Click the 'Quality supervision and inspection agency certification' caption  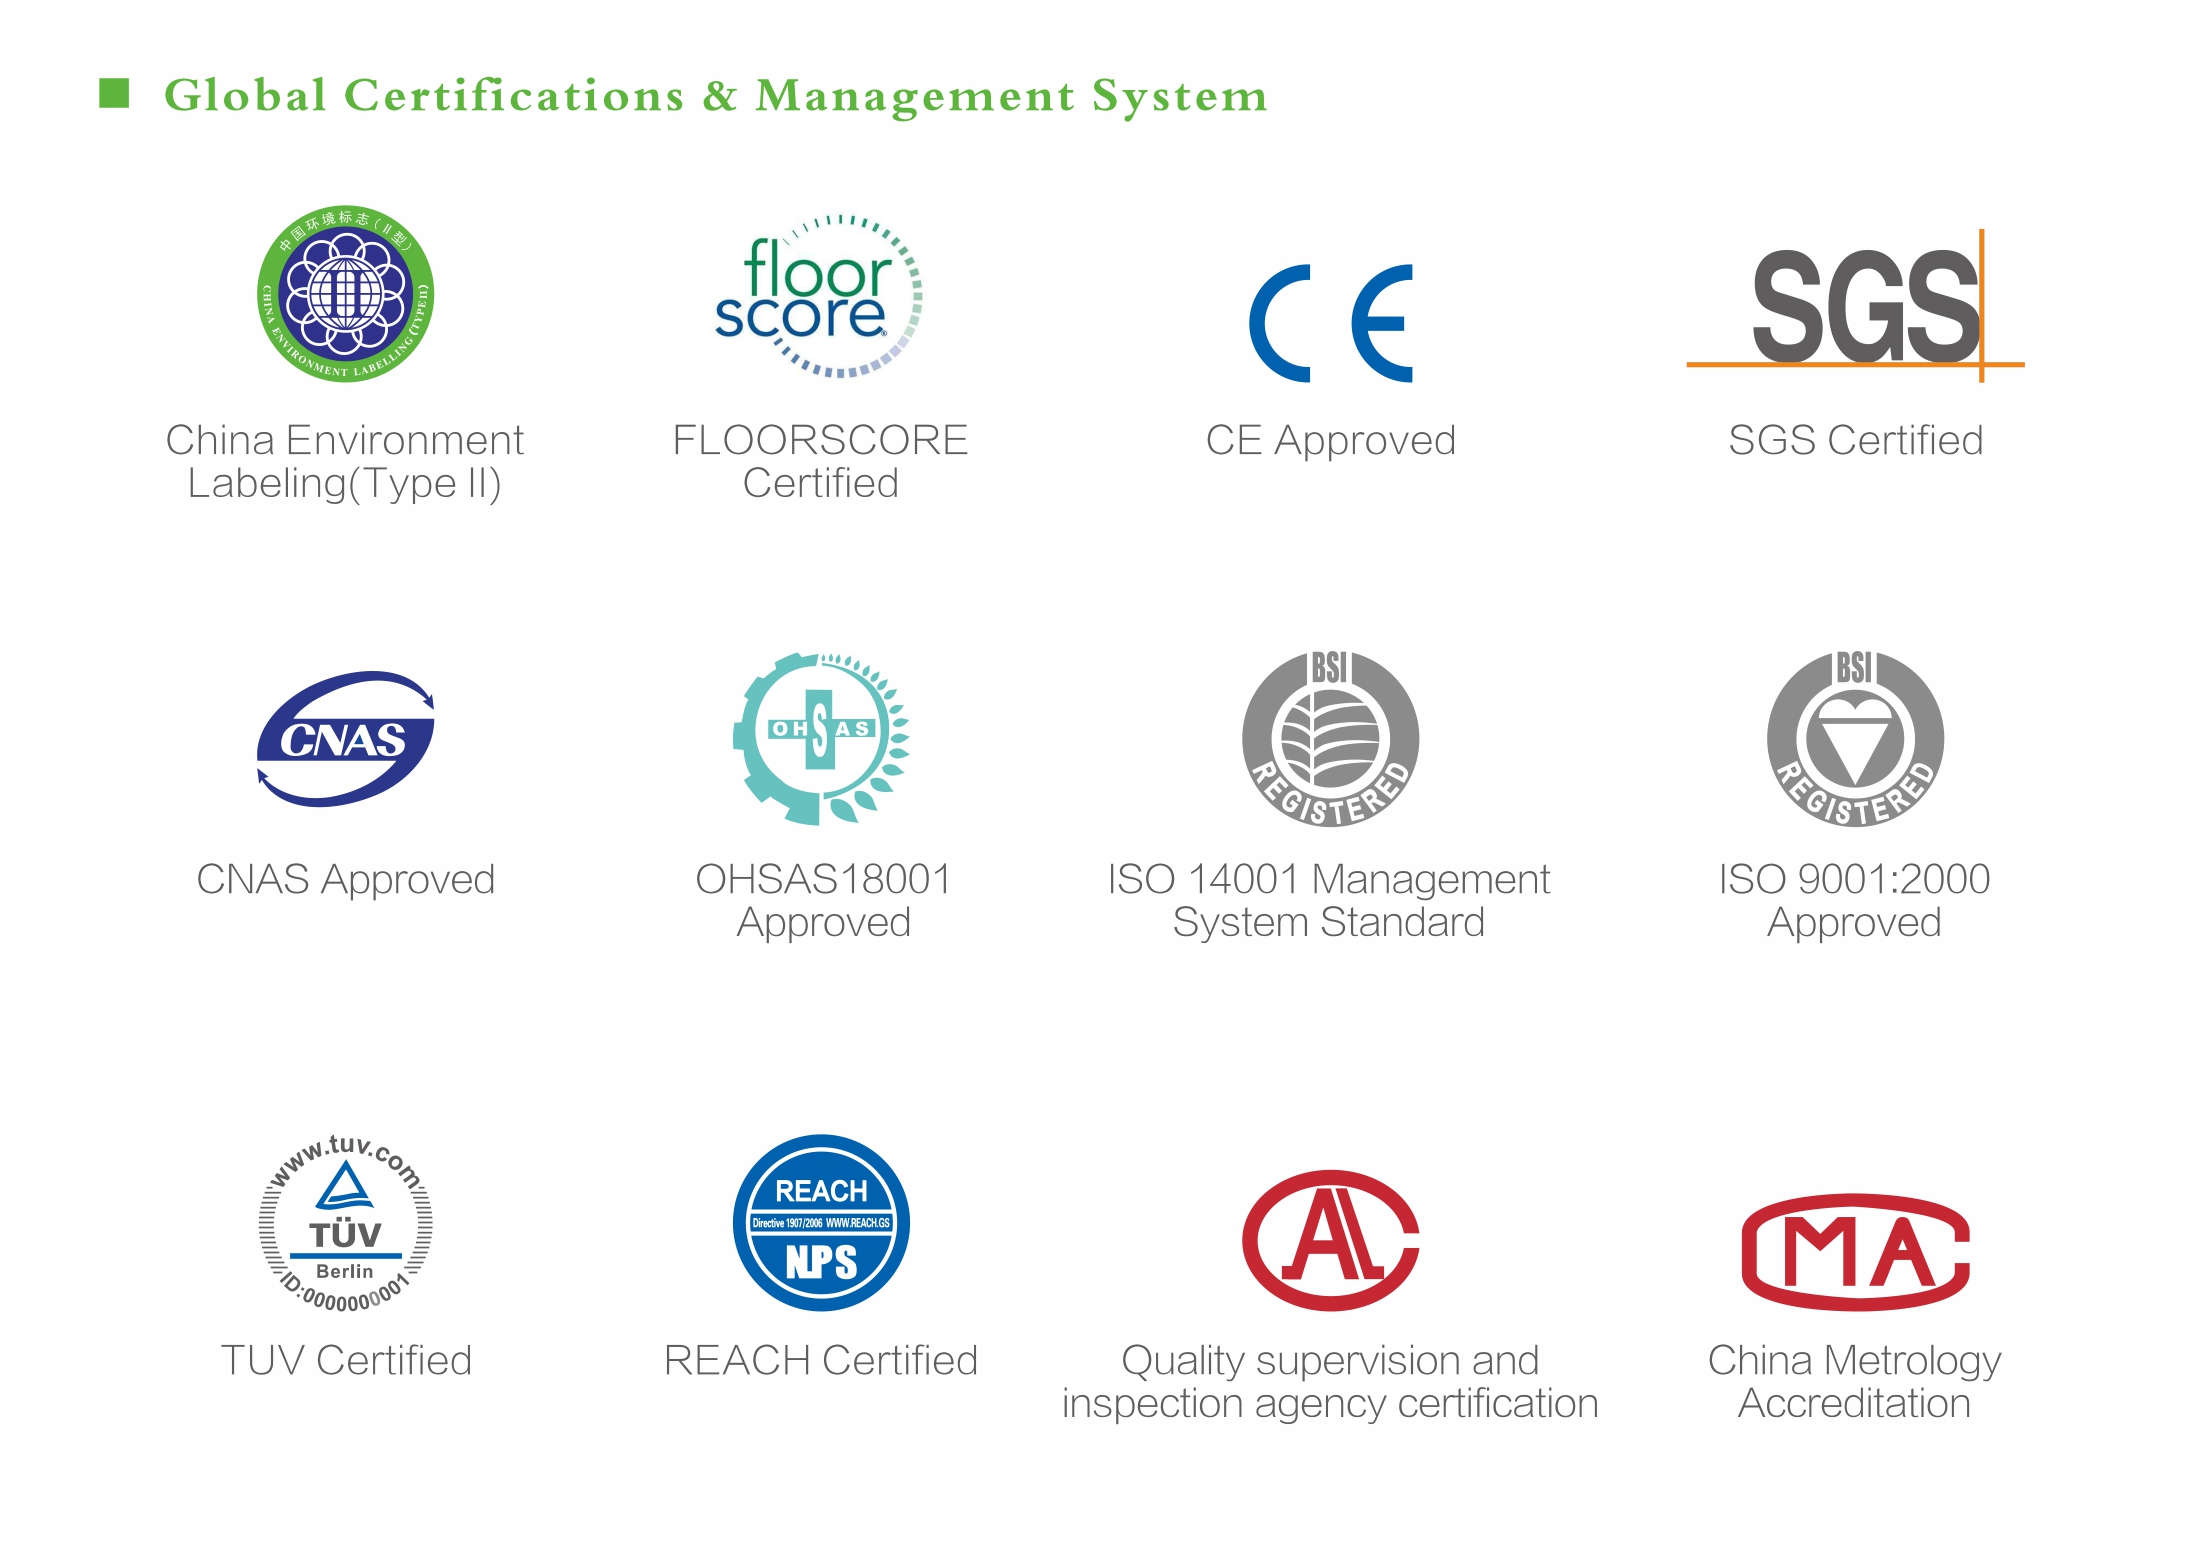pos(1330,1383)
